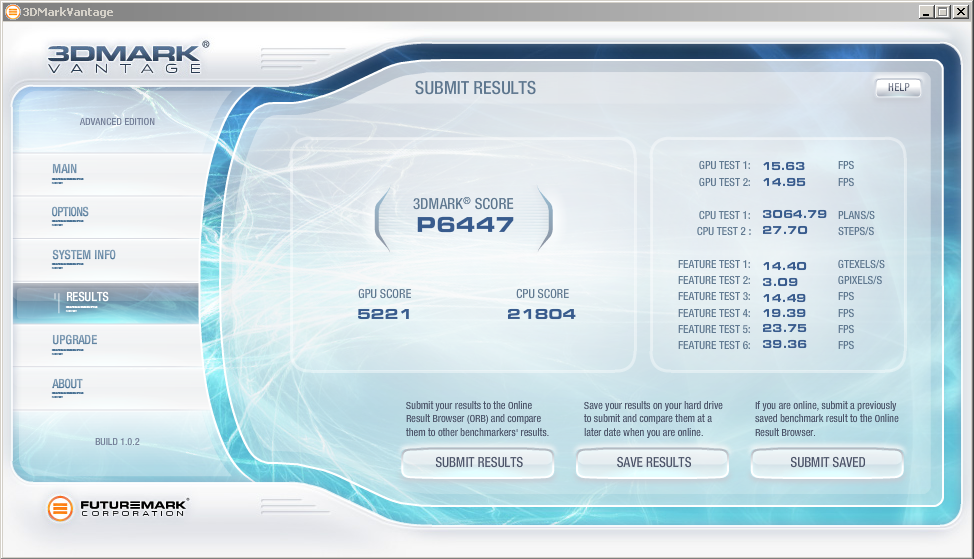Click Save Results to store benchmark

coord(653,463)
